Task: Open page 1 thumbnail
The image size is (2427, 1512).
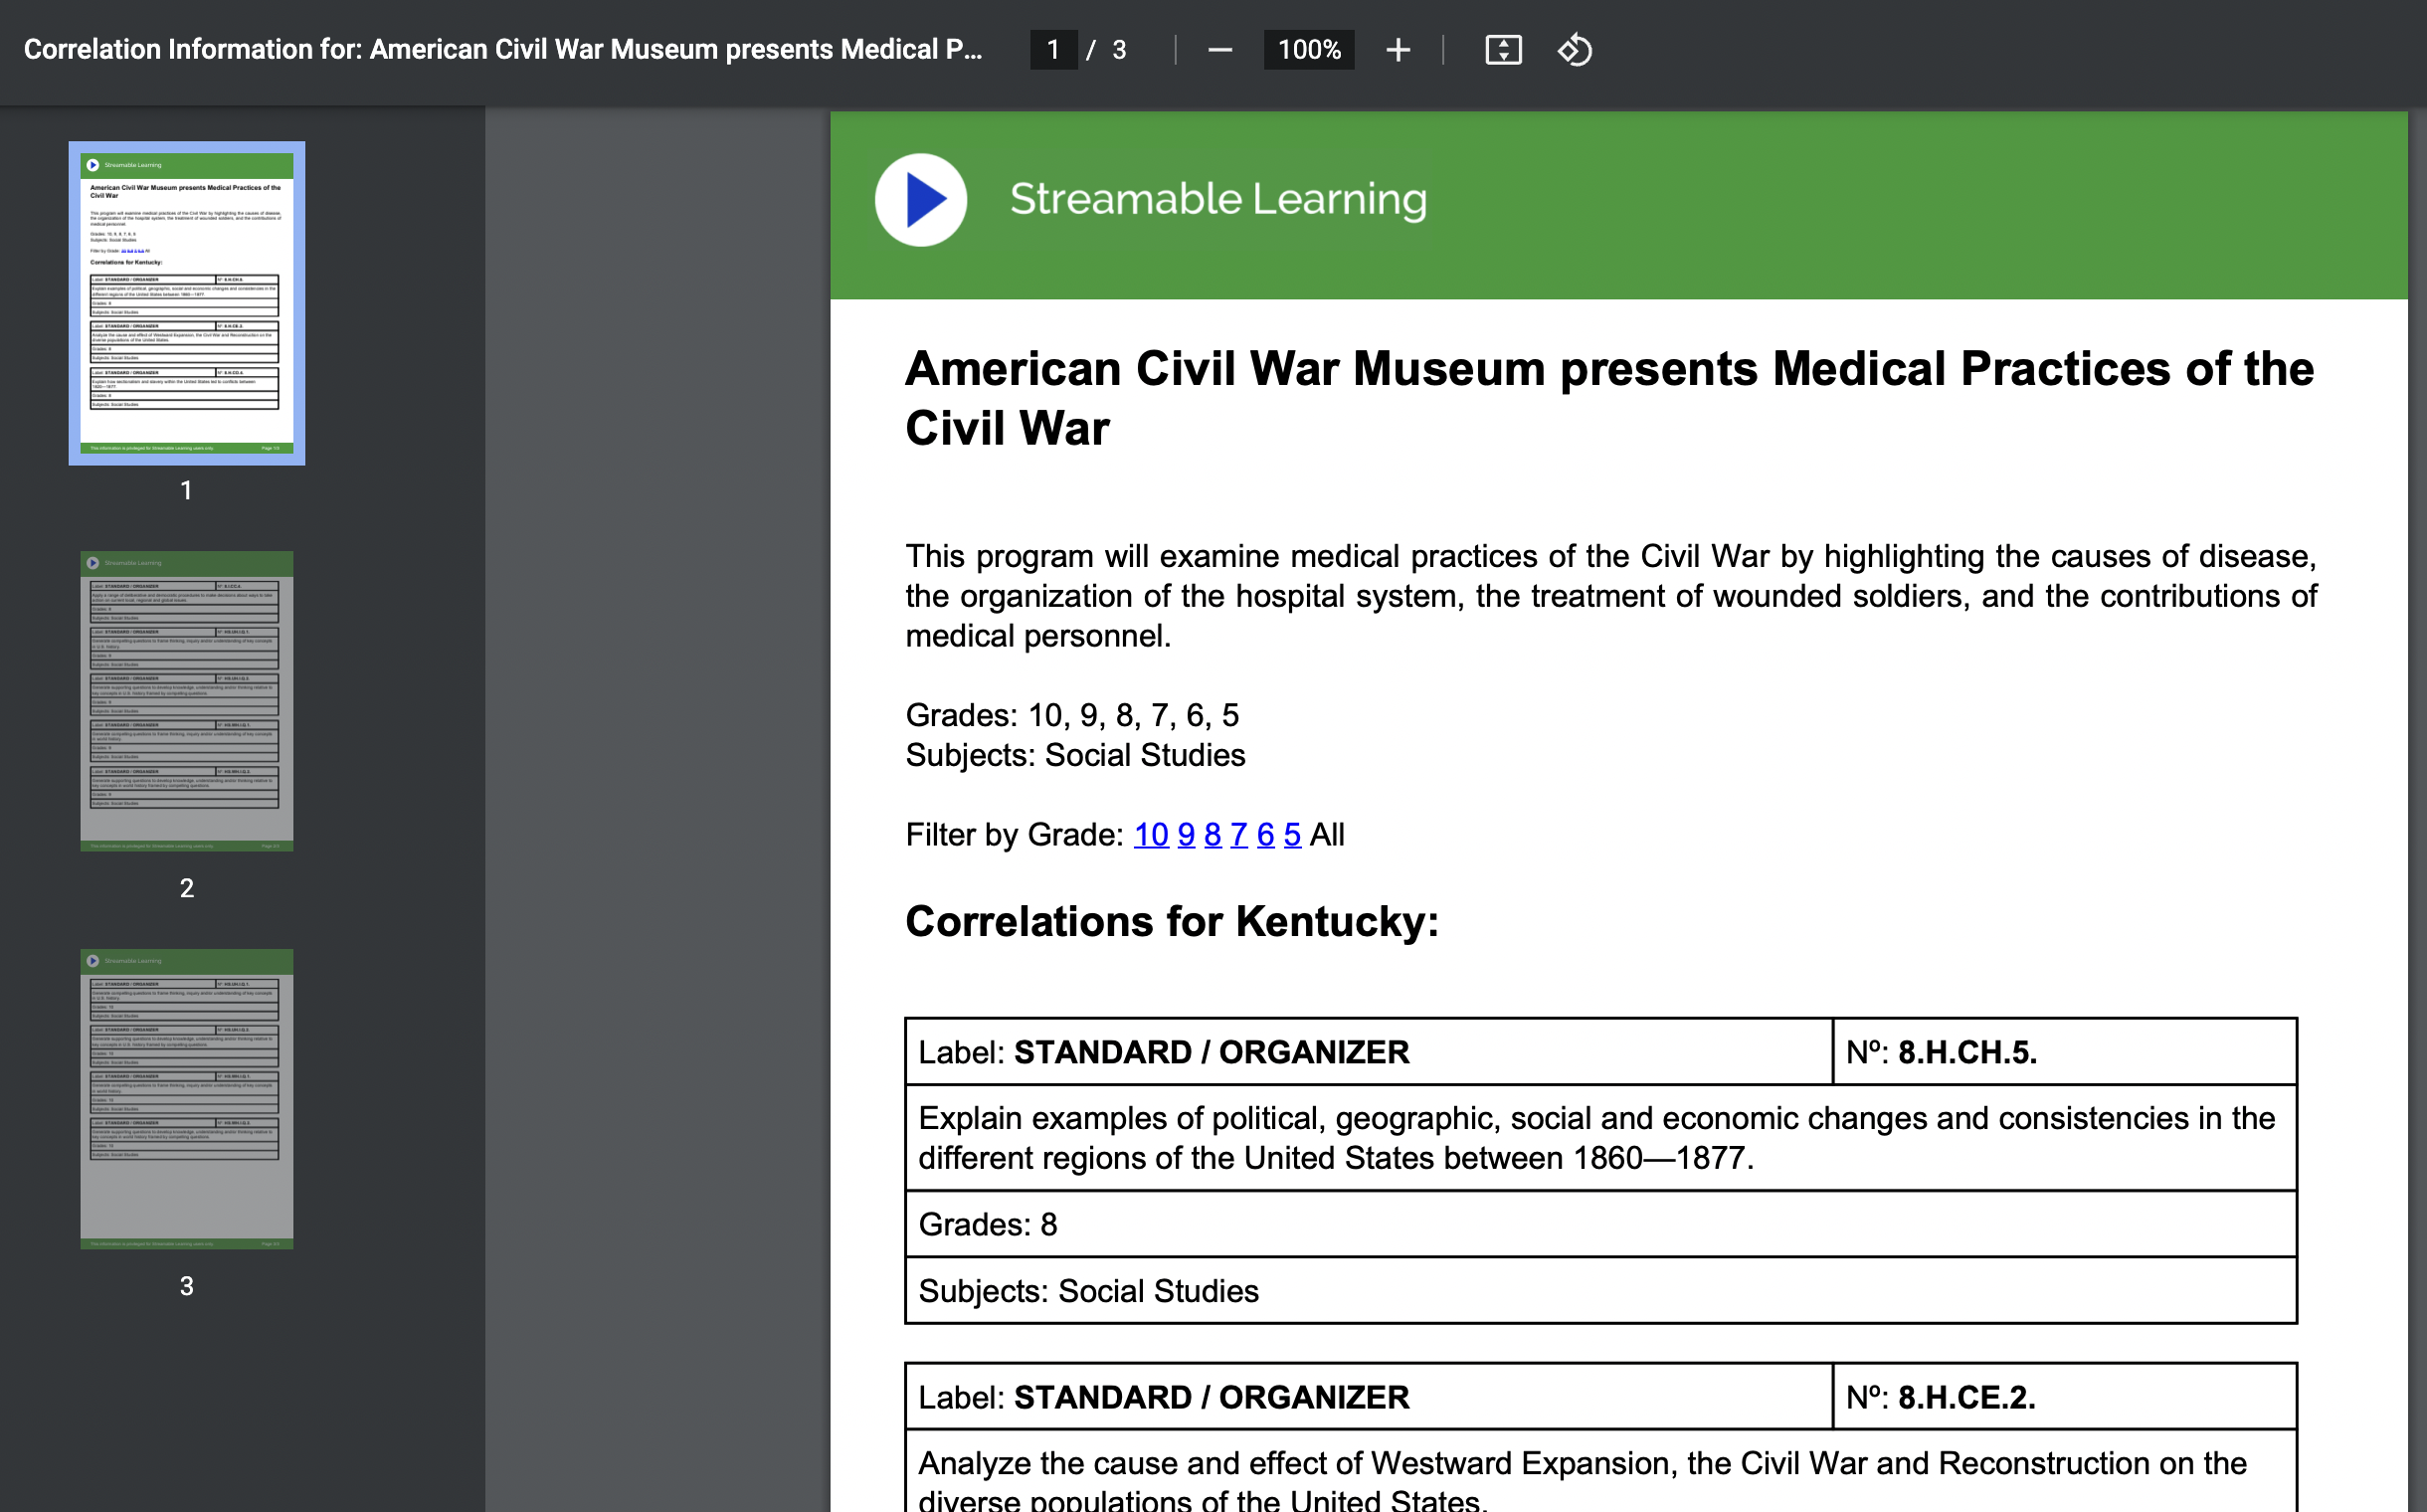Action: click(187, 303)
